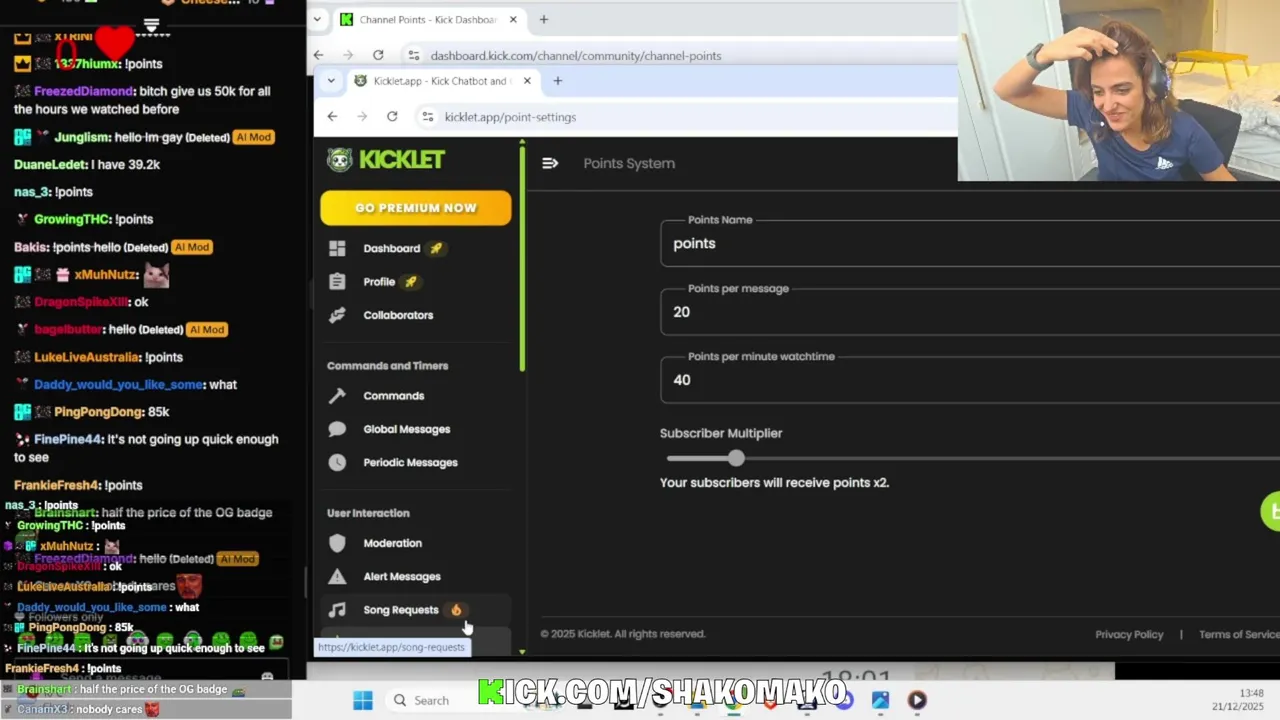Open the Moderation page
This screenshot has width=1280, height=720.
click(393, 543)
